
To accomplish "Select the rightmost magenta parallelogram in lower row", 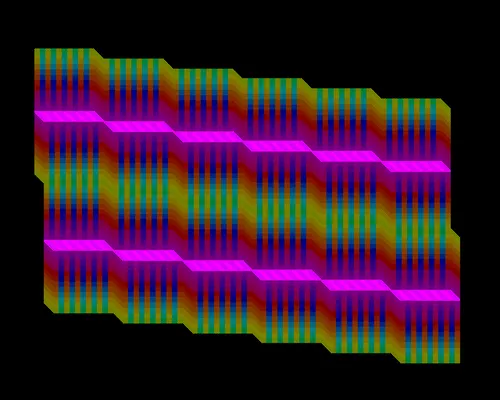I will (425, 295).
